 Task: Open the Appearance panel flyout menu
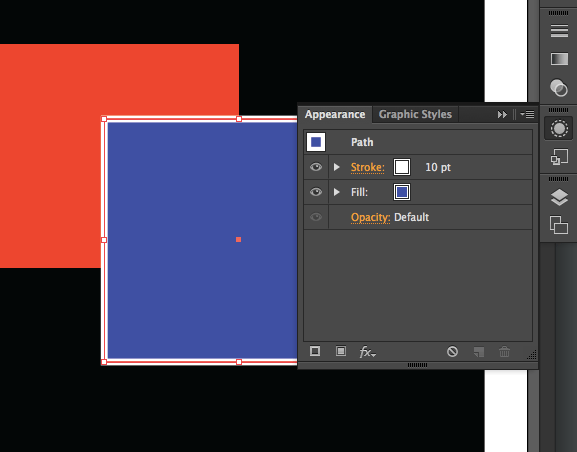click(527, 114)
